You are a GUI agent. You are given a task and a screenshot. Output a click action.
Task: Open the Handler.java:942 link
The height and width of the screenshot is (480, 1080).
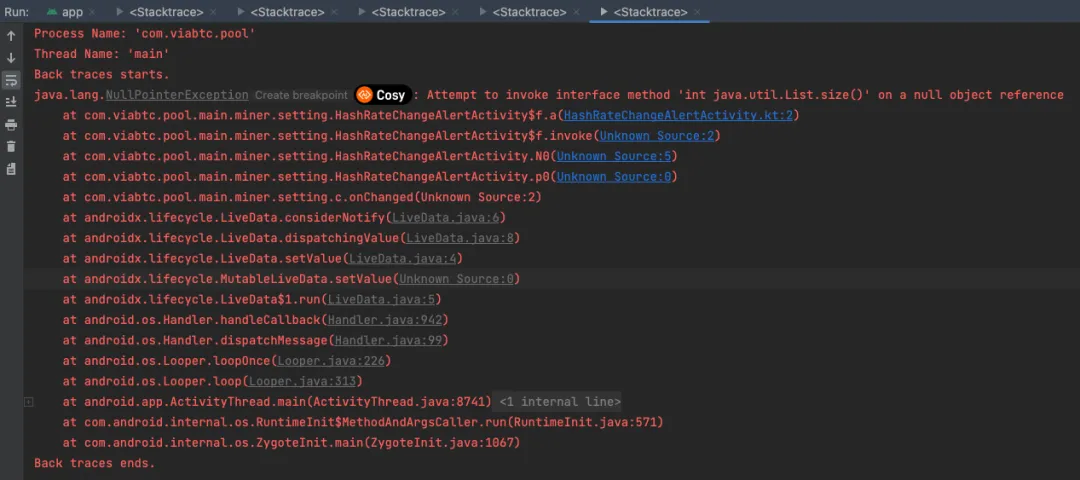tap(384, 320)
